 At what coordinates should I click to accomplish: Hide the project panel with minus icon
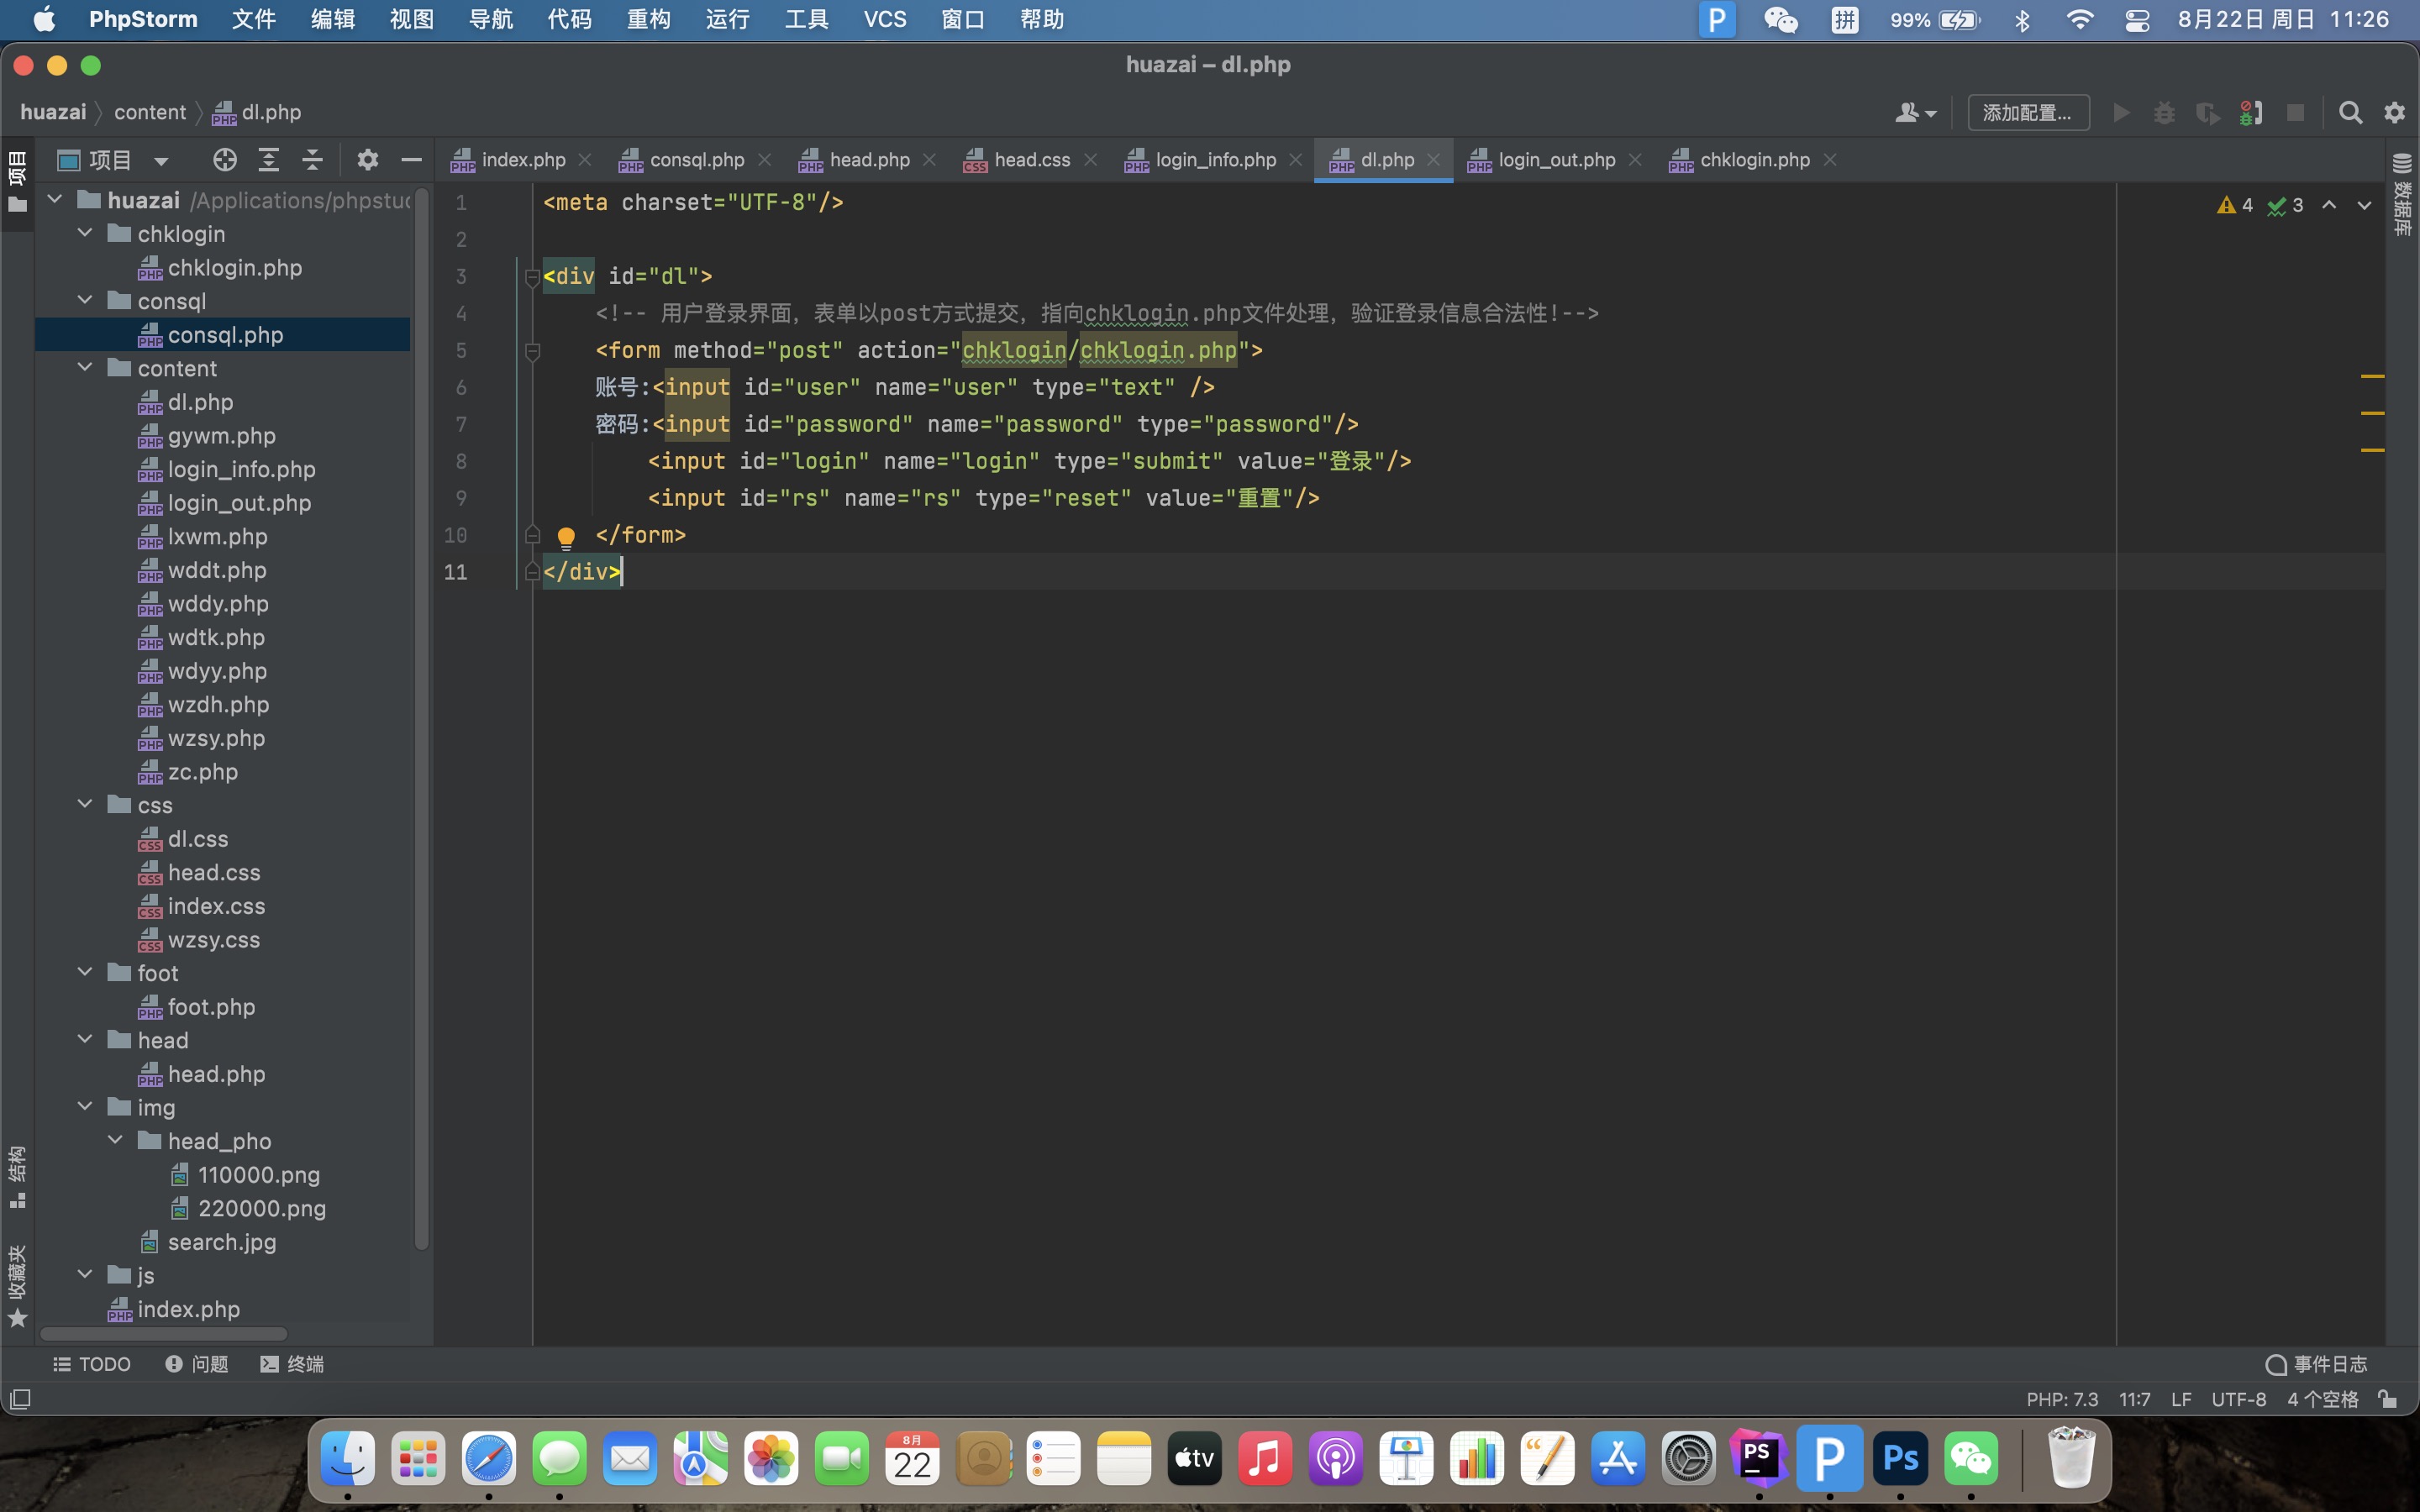pos(411,160)
